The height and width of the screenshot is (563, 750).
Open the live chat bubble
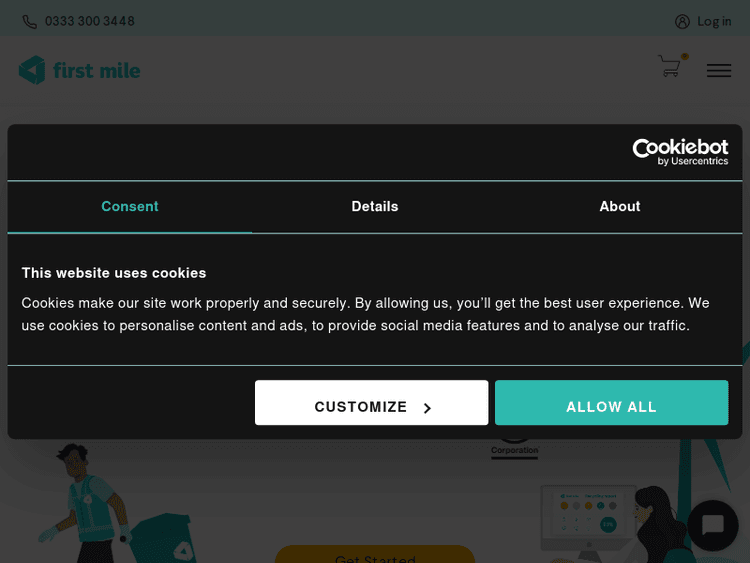(x=712, y=525)
